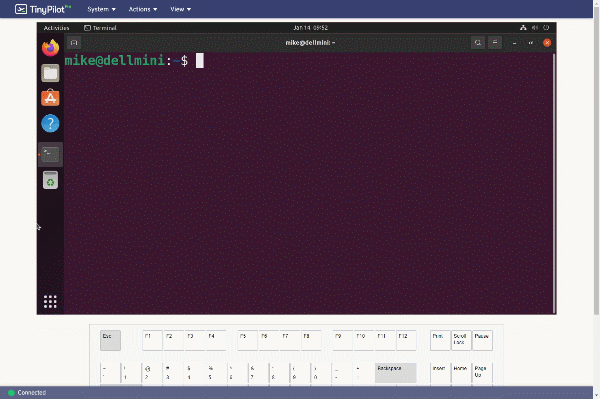600x399 pixels.
Task: Open the Trash icon in dock
Action: (x=51, y=180)
